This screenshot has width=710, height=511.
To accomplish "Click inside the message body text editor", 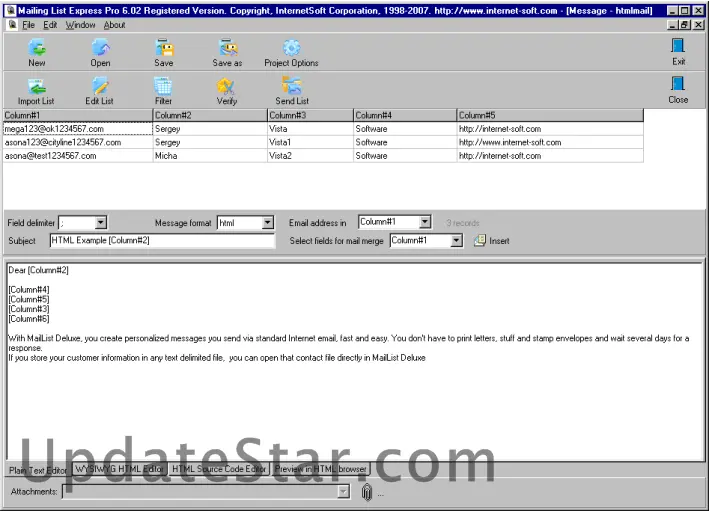I will click(356, 362).
